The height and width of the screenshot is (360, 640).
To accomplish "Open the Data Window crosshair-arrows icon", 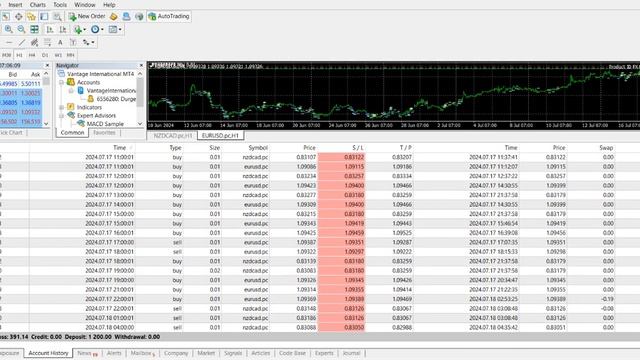I will [x=18, y=16].
